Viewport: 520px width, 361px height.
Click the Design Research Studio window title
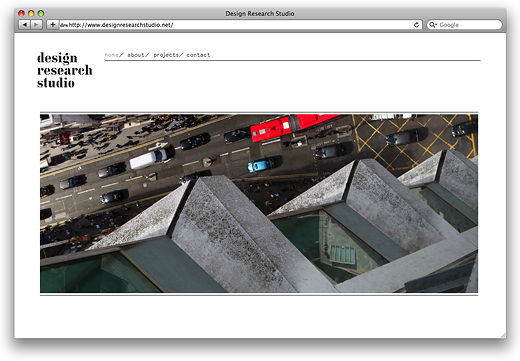(x=260, y=14)
